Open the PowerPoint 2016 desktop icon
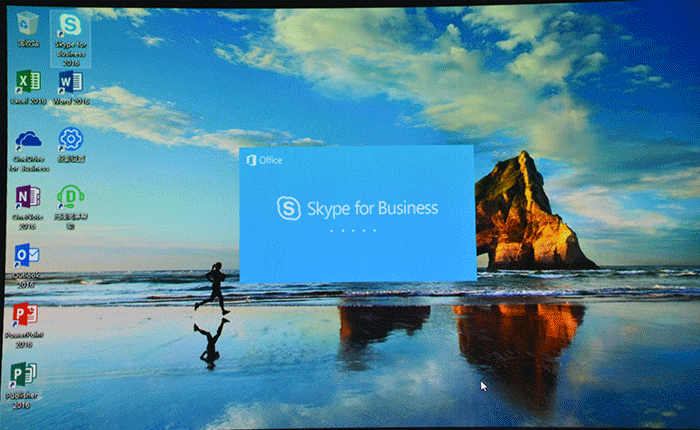 (26, 315)
